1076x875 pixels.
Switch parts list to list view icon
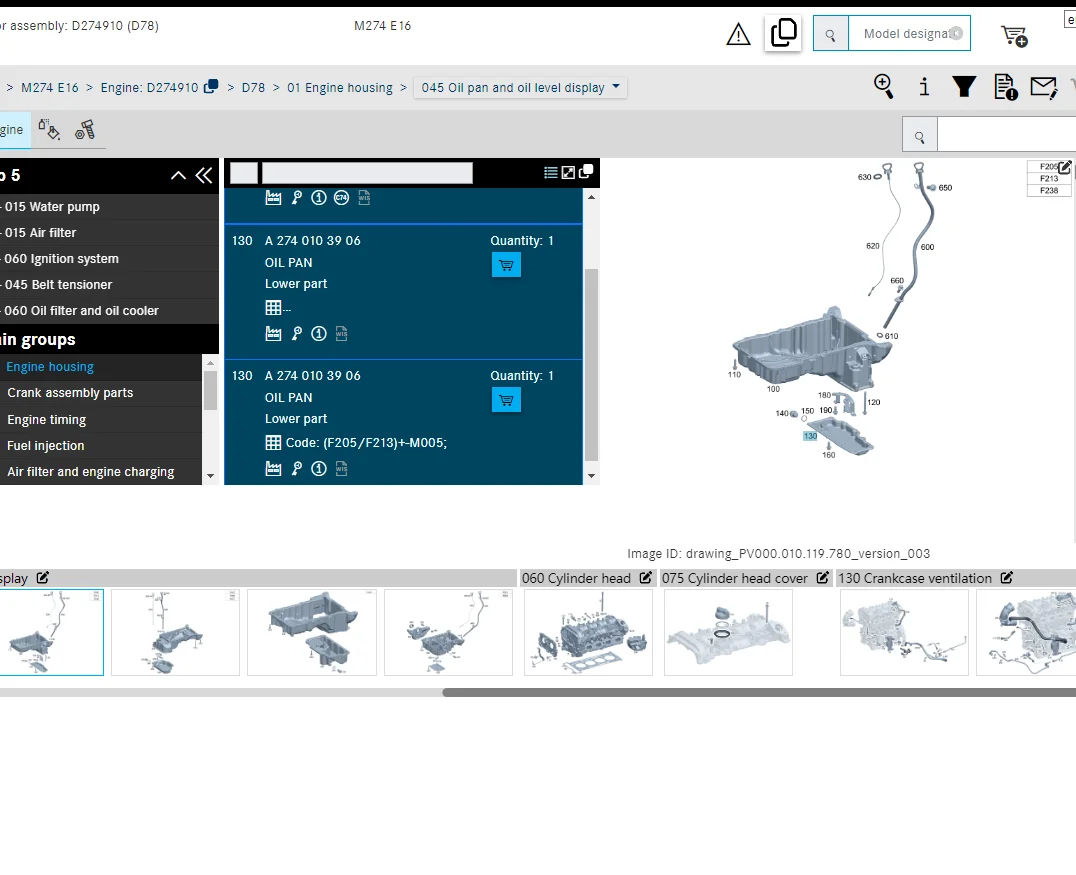click(x=550, y=172)
